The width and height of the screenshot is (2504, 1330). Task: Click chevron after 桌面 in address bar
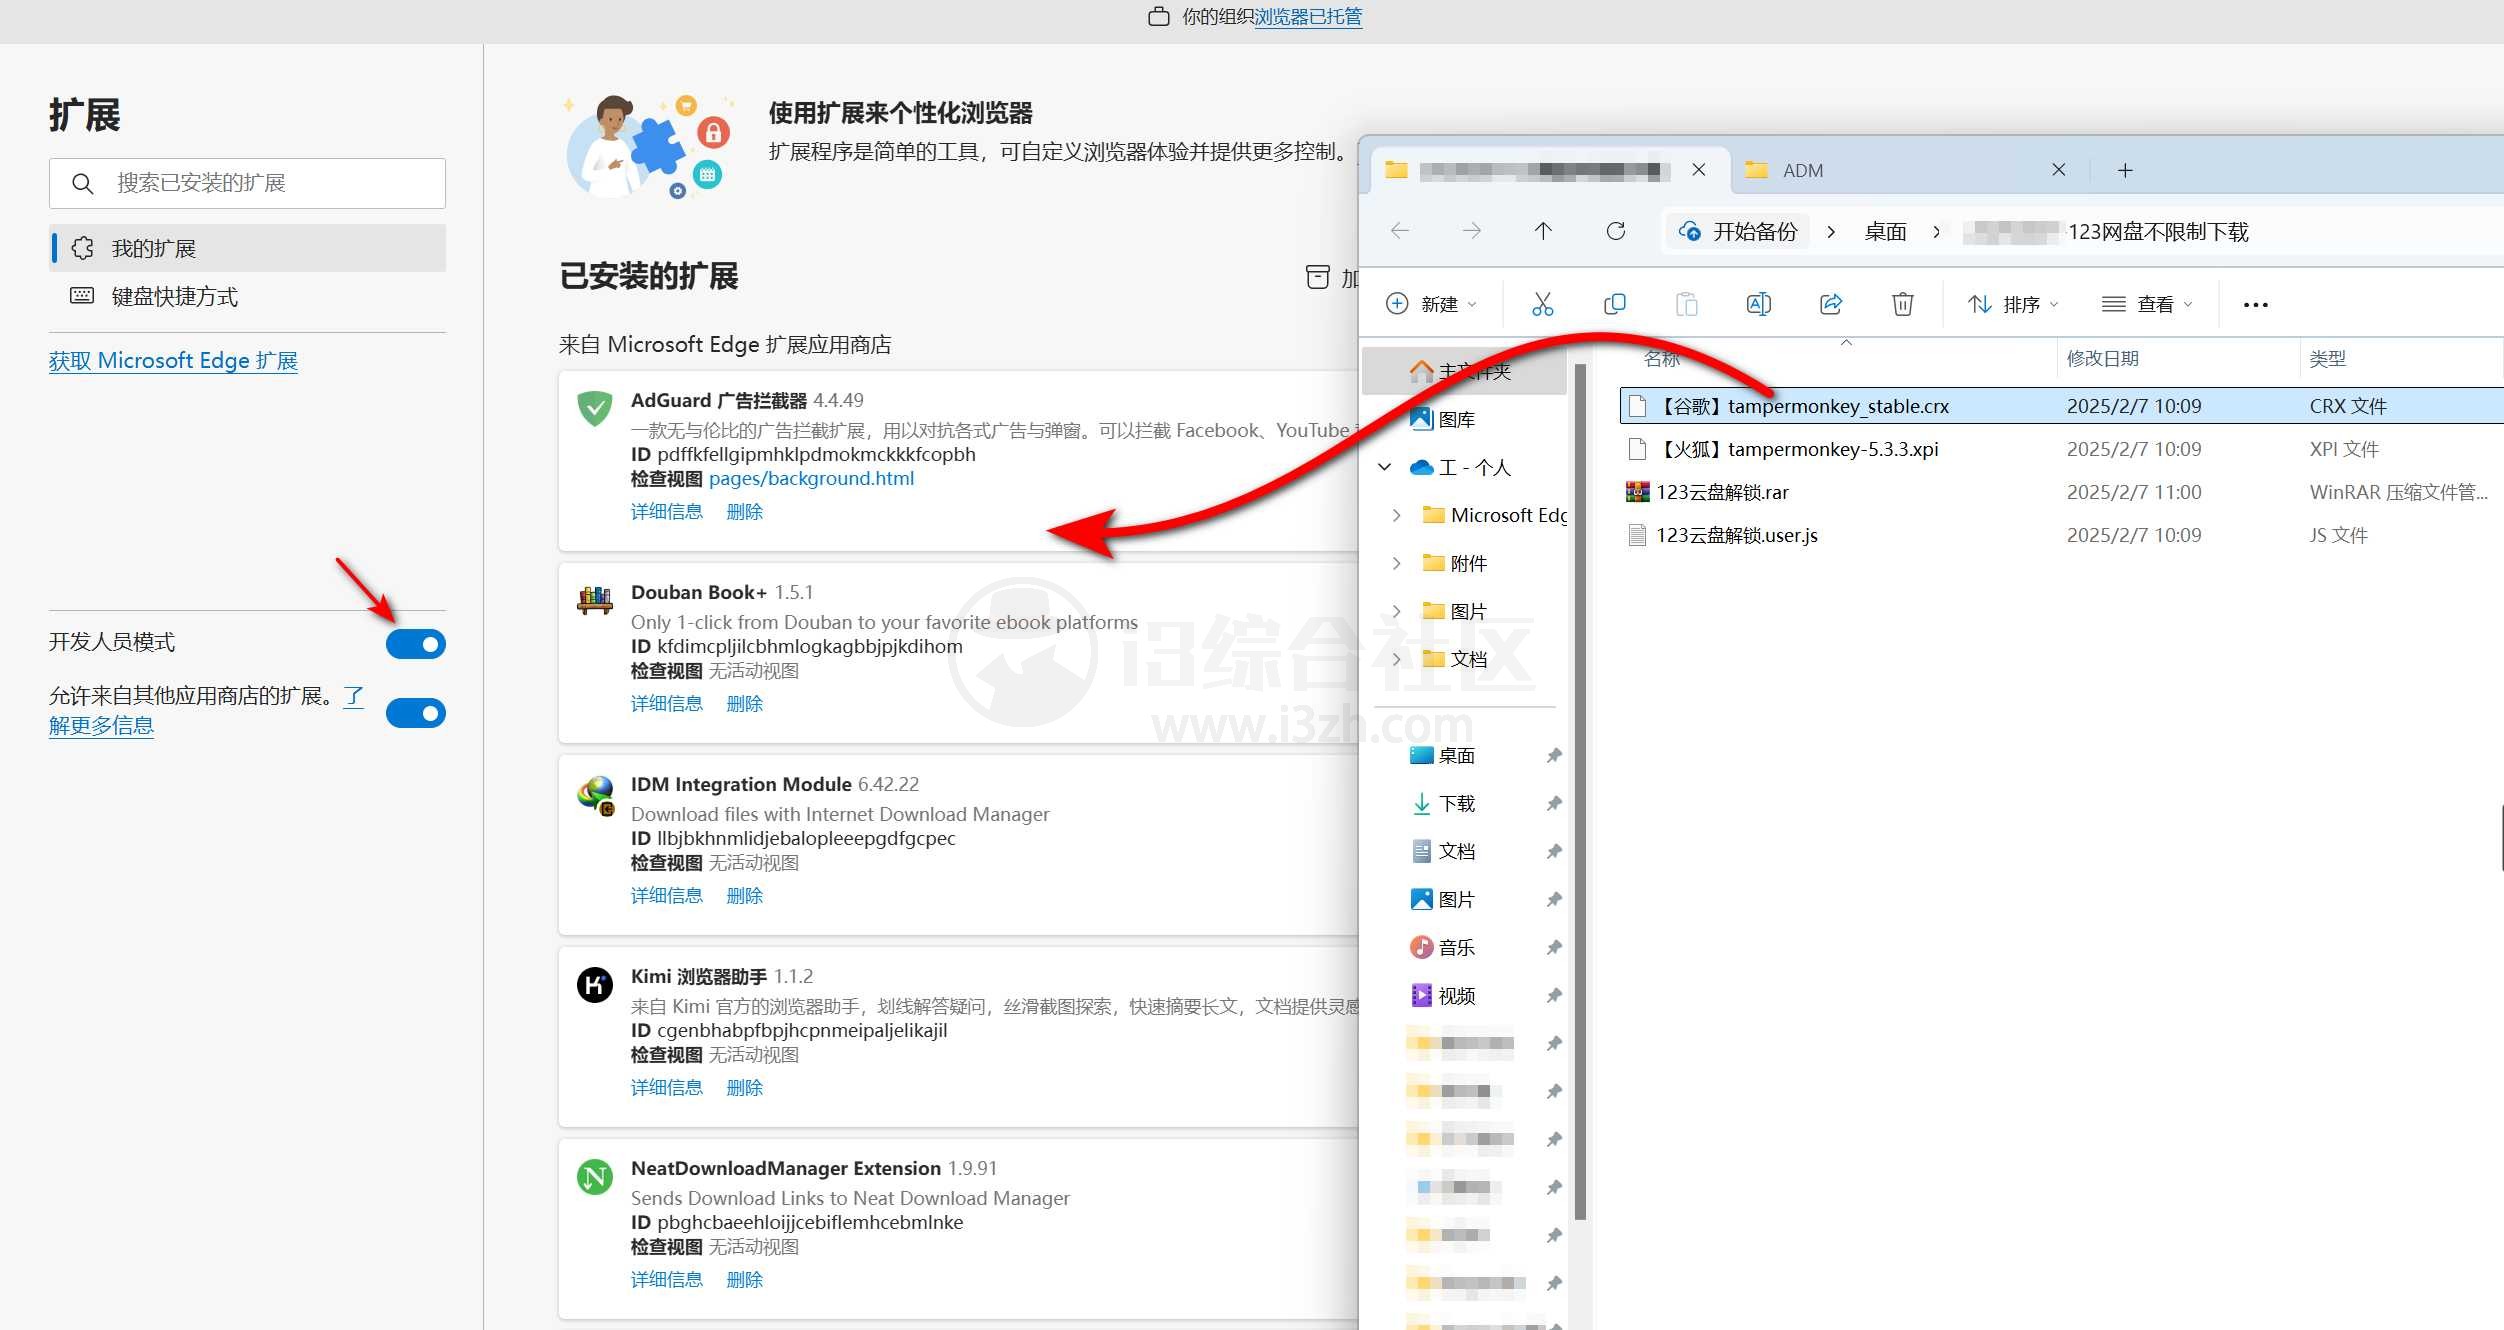click(x=1936, y=231)
